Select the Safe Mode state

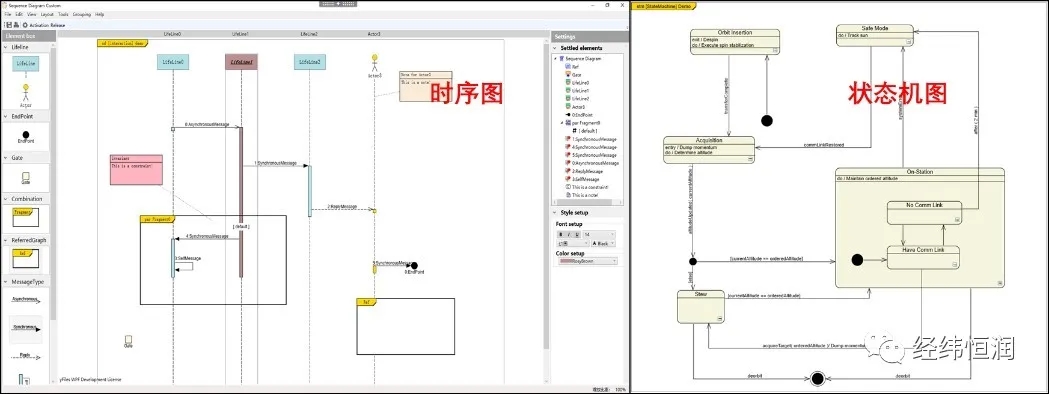click(875, 35)
